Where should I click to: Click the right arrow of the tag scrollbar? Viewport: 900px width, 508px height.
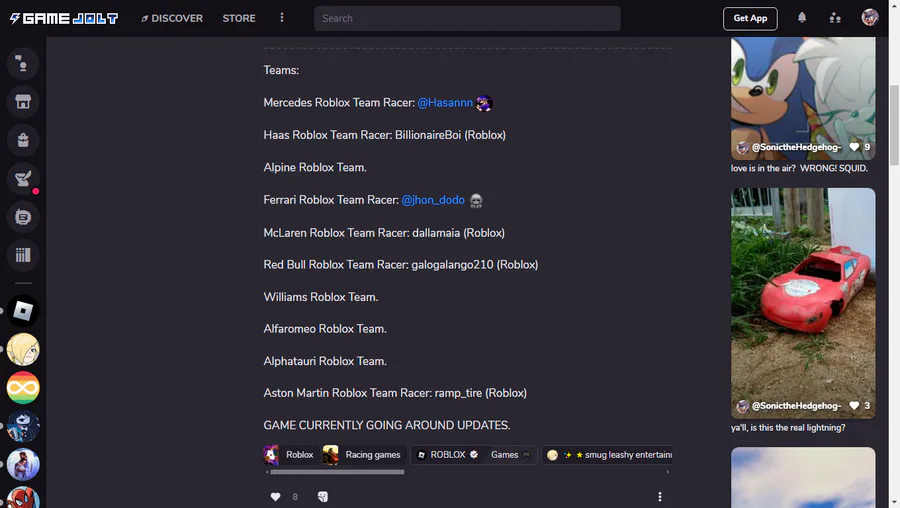(x=668, y=472)
